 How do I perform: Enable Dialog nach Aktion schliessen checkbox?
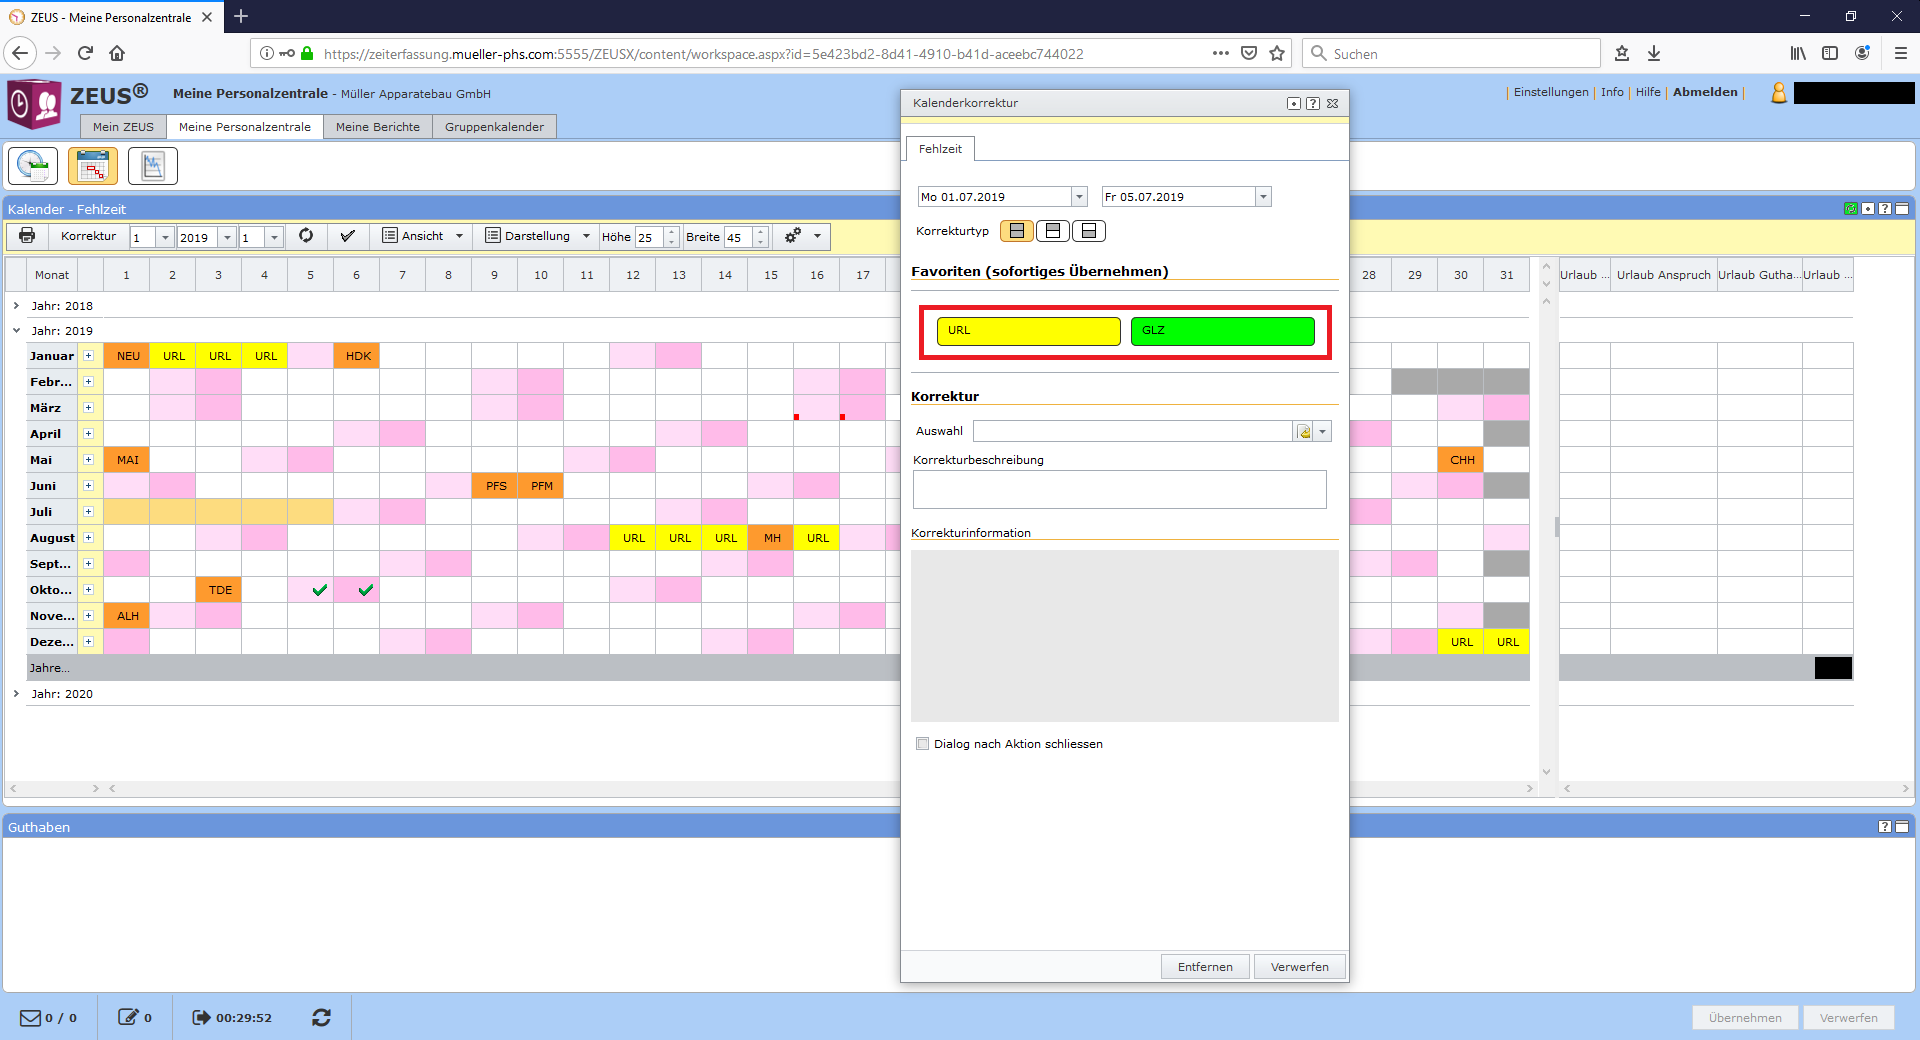tap(923, 744)
